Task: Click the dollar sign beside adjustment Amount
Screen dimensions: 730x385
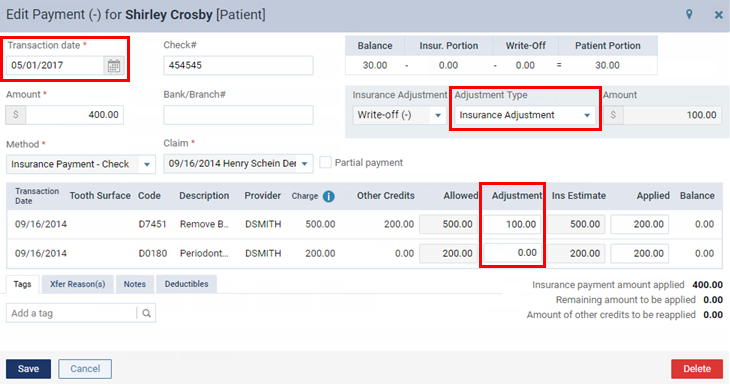Action: point(613,115)
